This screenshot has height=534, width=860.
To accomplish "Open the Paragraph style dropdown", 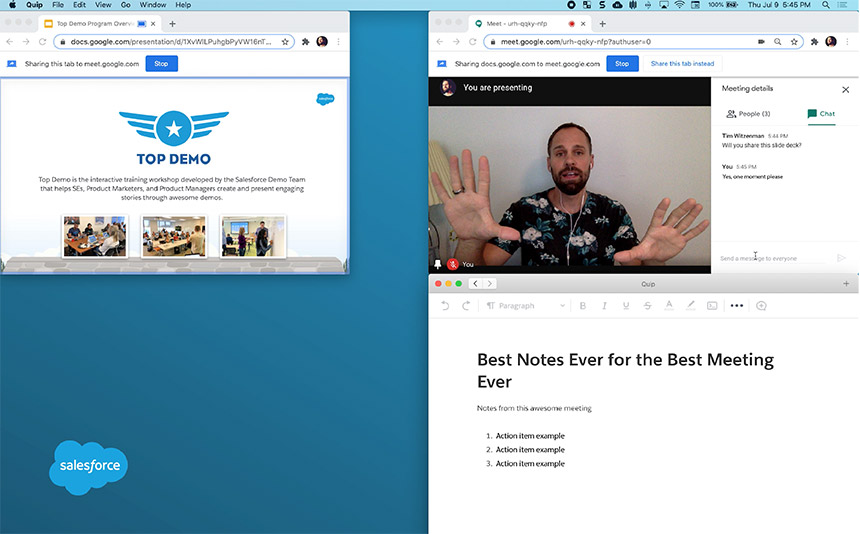I will click(x=525, y=306).
